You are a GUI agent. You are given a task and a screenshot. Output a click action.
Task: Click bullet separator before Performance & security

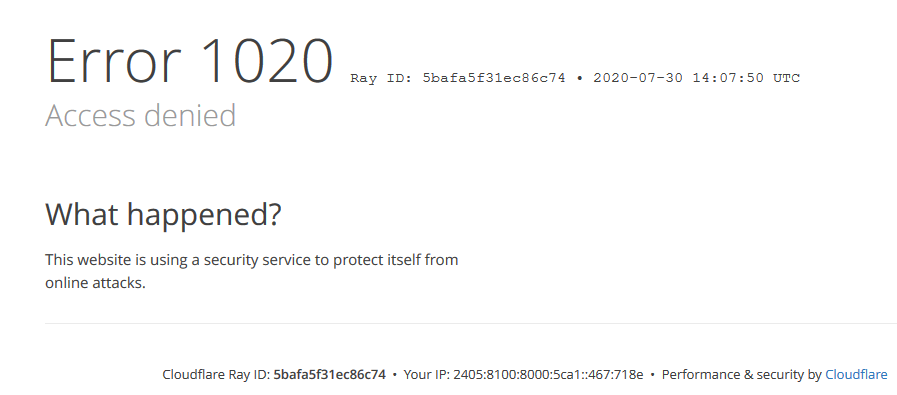pos(653,375)
